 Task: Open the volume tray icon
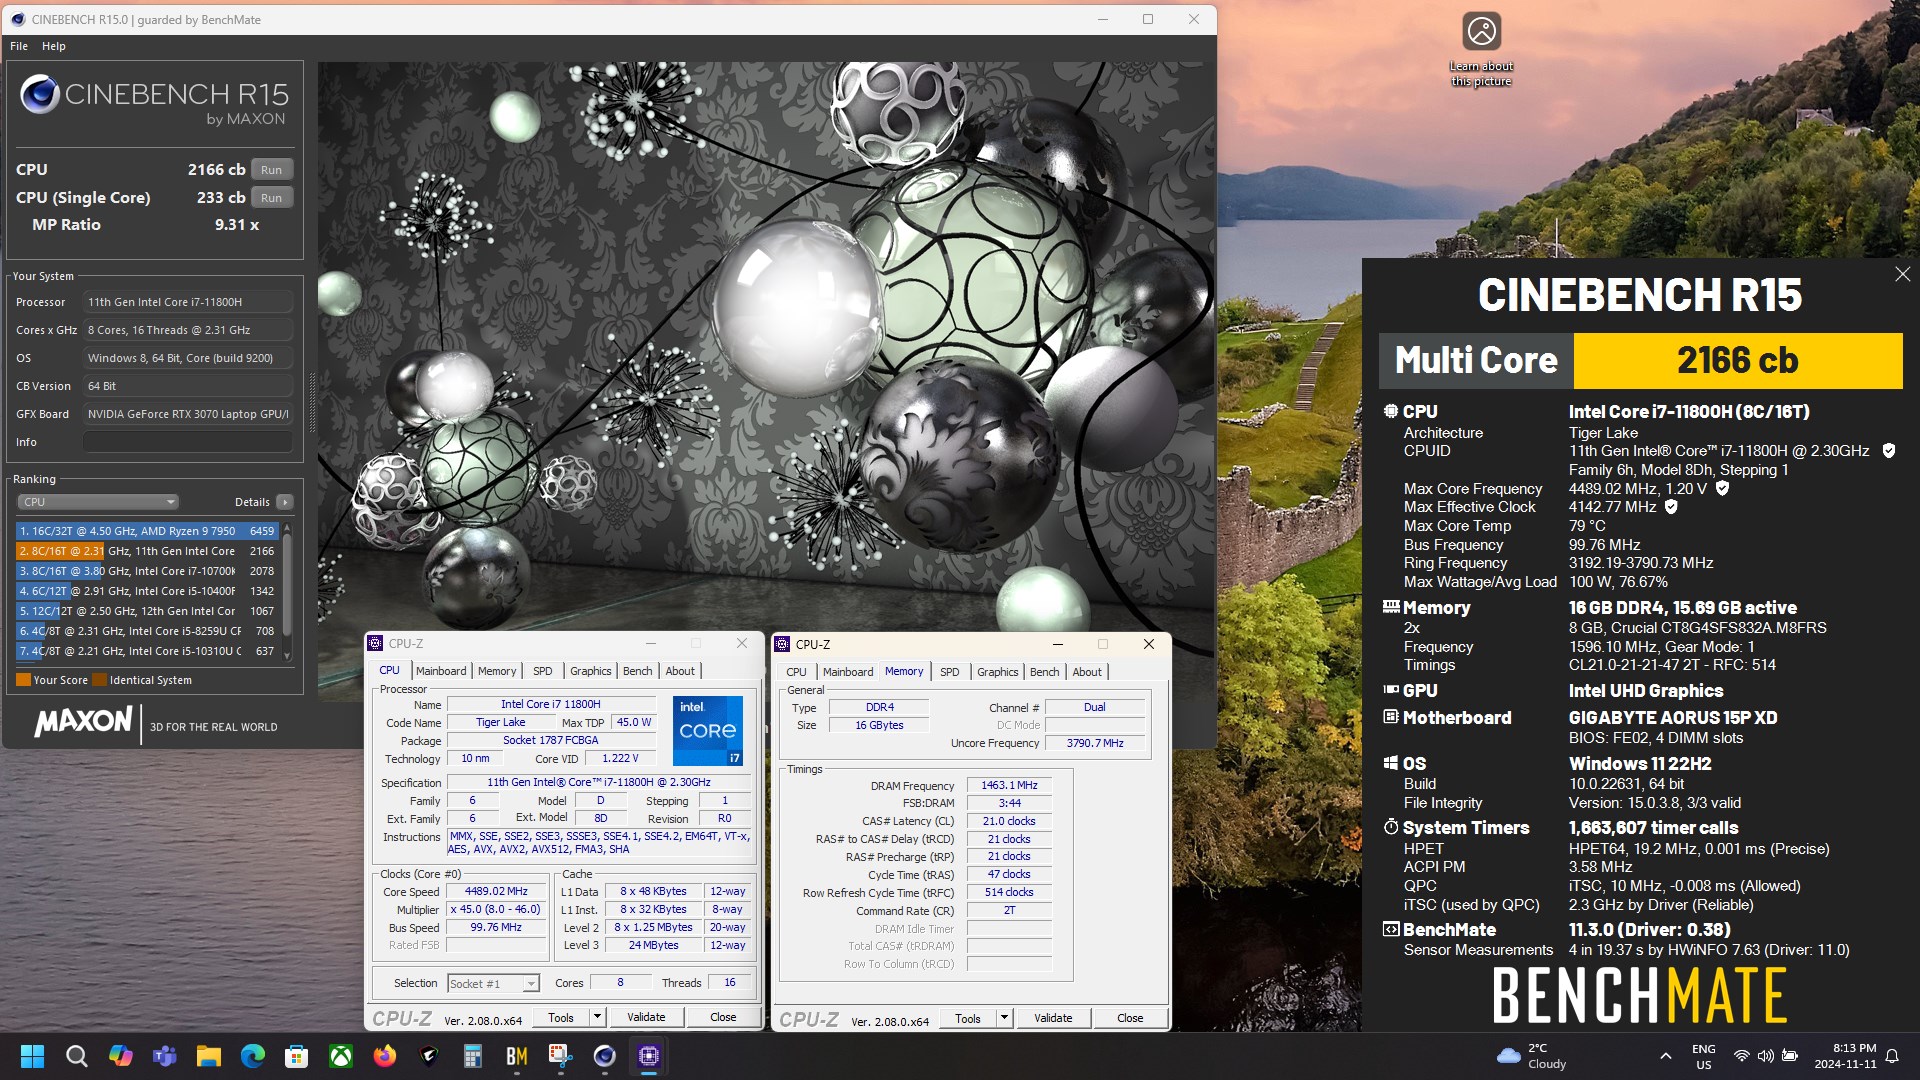[x=1765, y=1056]
